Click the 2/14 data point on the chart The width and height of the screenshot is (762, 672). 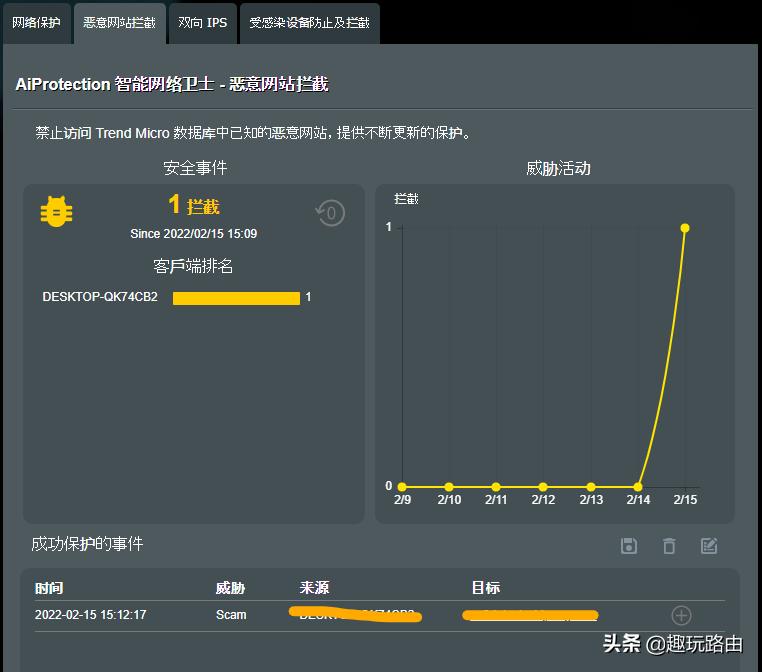coord(638,486)
